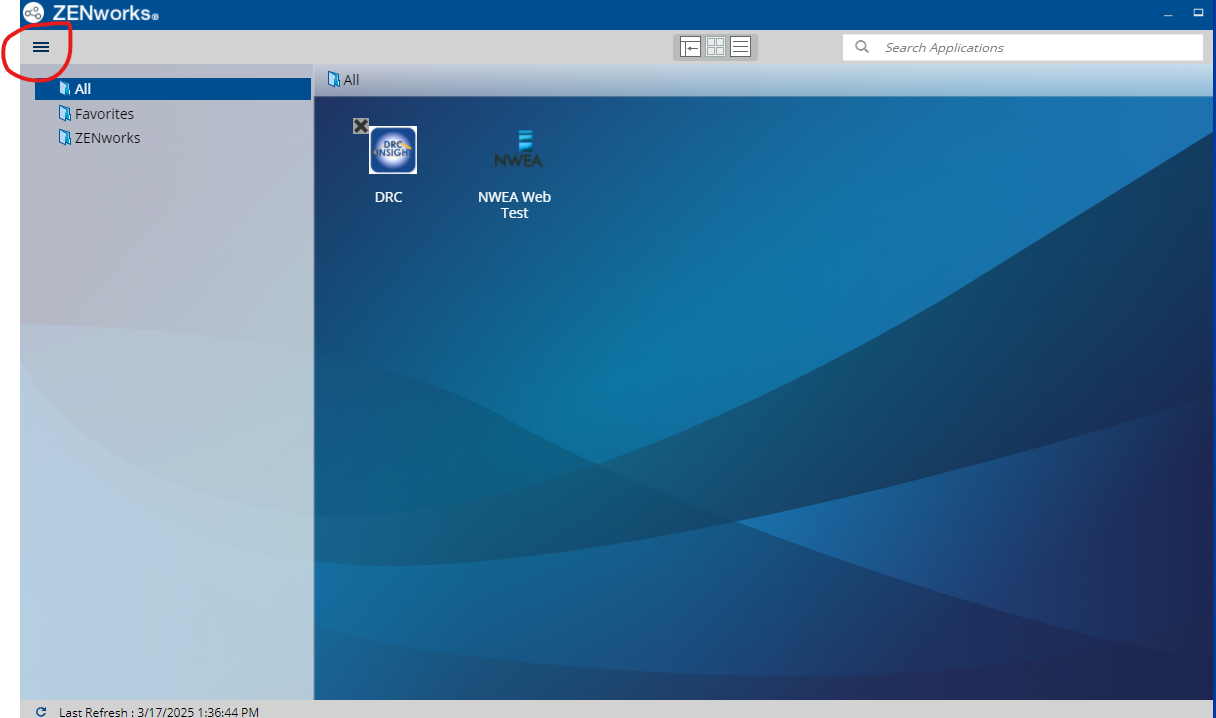Click the magnifying glass search icon
The height and width of the screenshot is (718, 1216).
pyautogui.click(x=862, y=47)
